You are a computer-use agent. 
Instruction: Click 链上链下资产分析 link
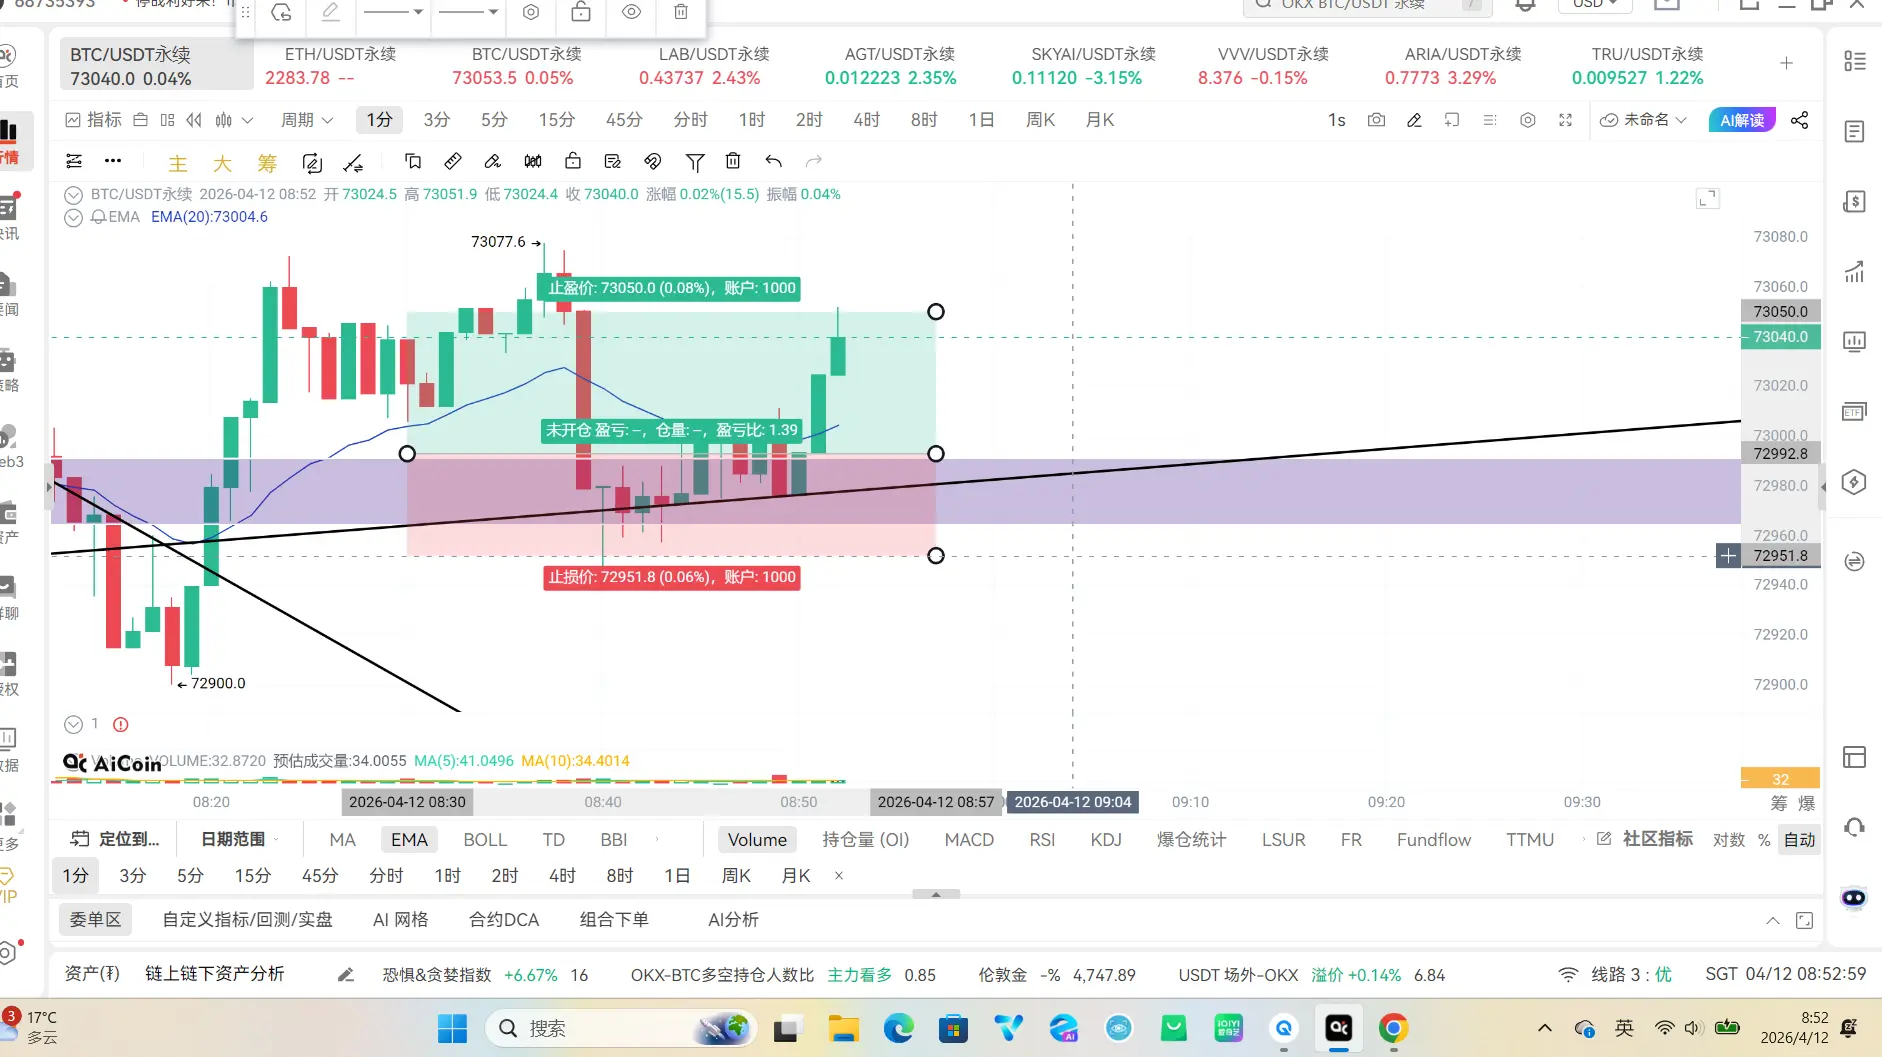(x=215, y=975)
